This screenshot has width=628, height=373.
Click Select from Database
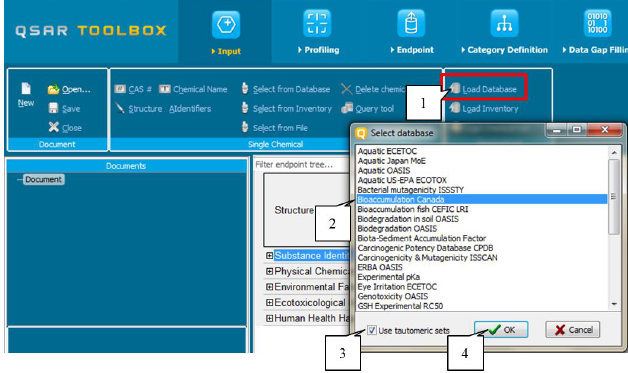[286, 89]
